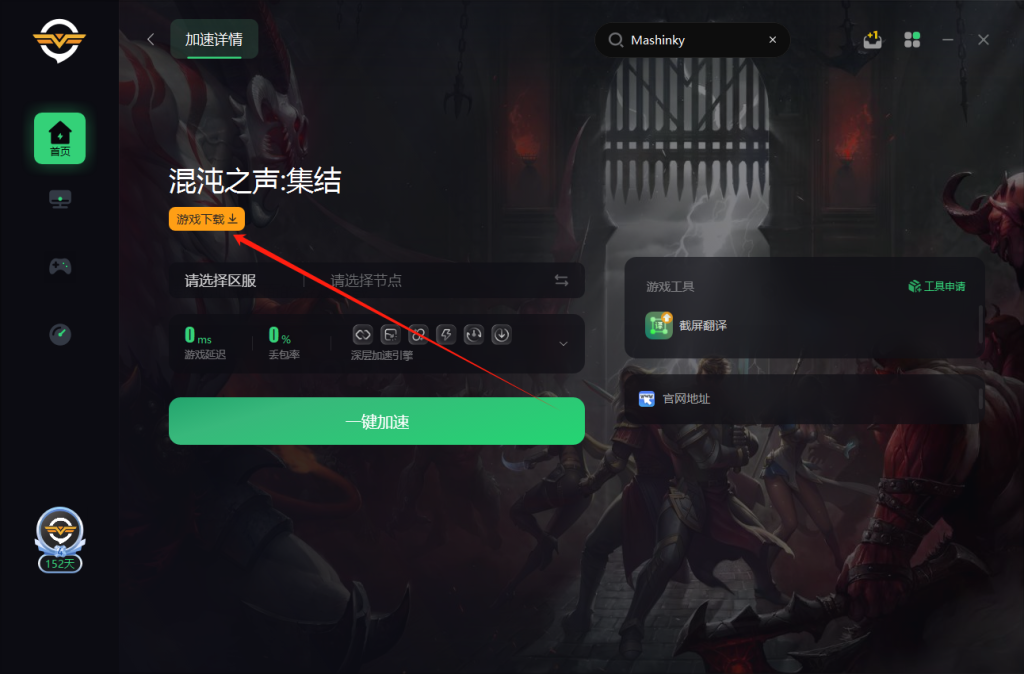Open the gamepad icon in sidebar

click(x=60, y=266)
